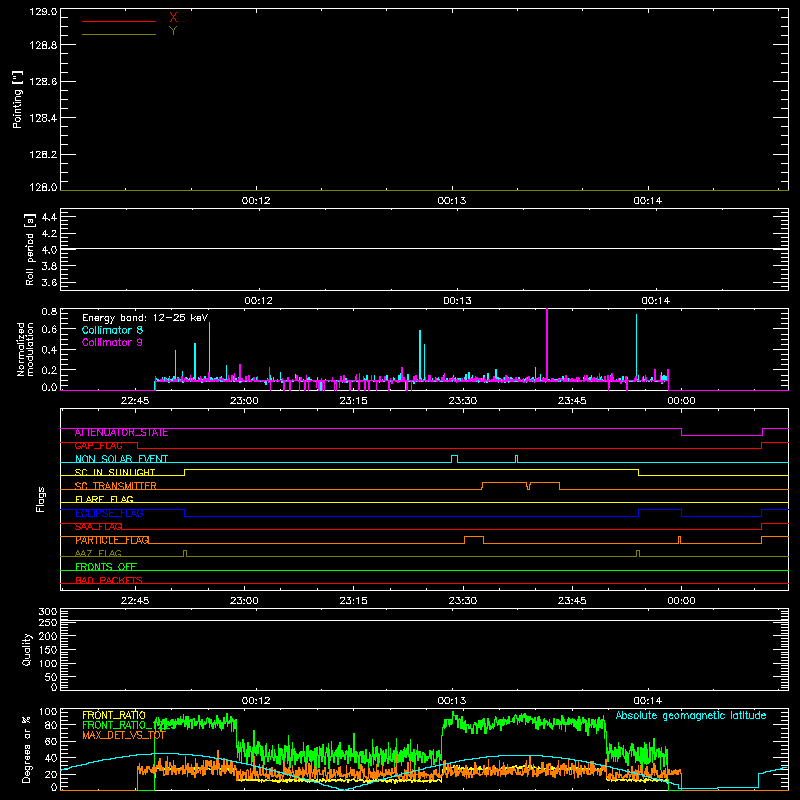800x800 pixels.
Task: Click the NON_SOLAR_EVENT flag label
Action: (x=121, y=459)
